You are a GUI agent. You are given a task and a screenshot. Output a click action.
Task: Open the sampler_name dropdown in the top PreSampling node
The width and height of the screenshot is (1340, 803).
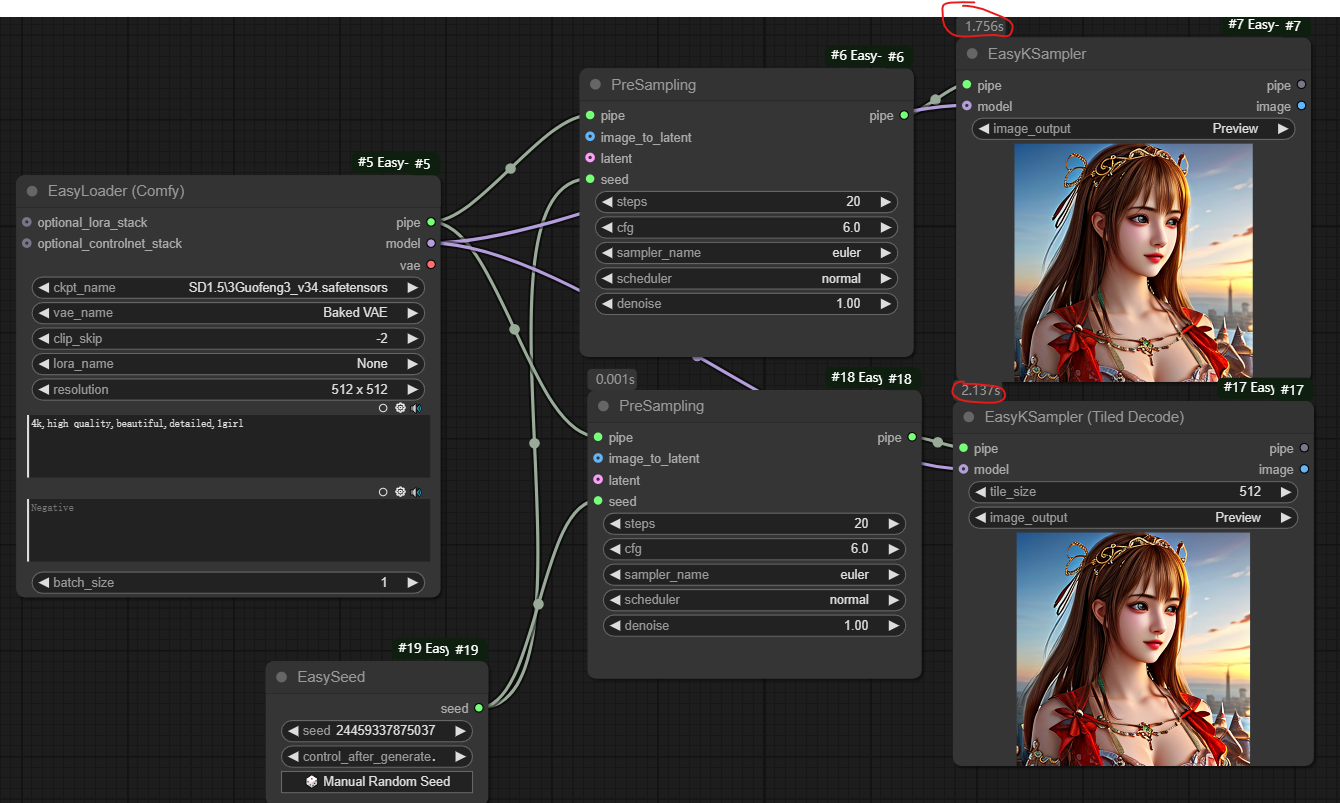coord(745,253)
